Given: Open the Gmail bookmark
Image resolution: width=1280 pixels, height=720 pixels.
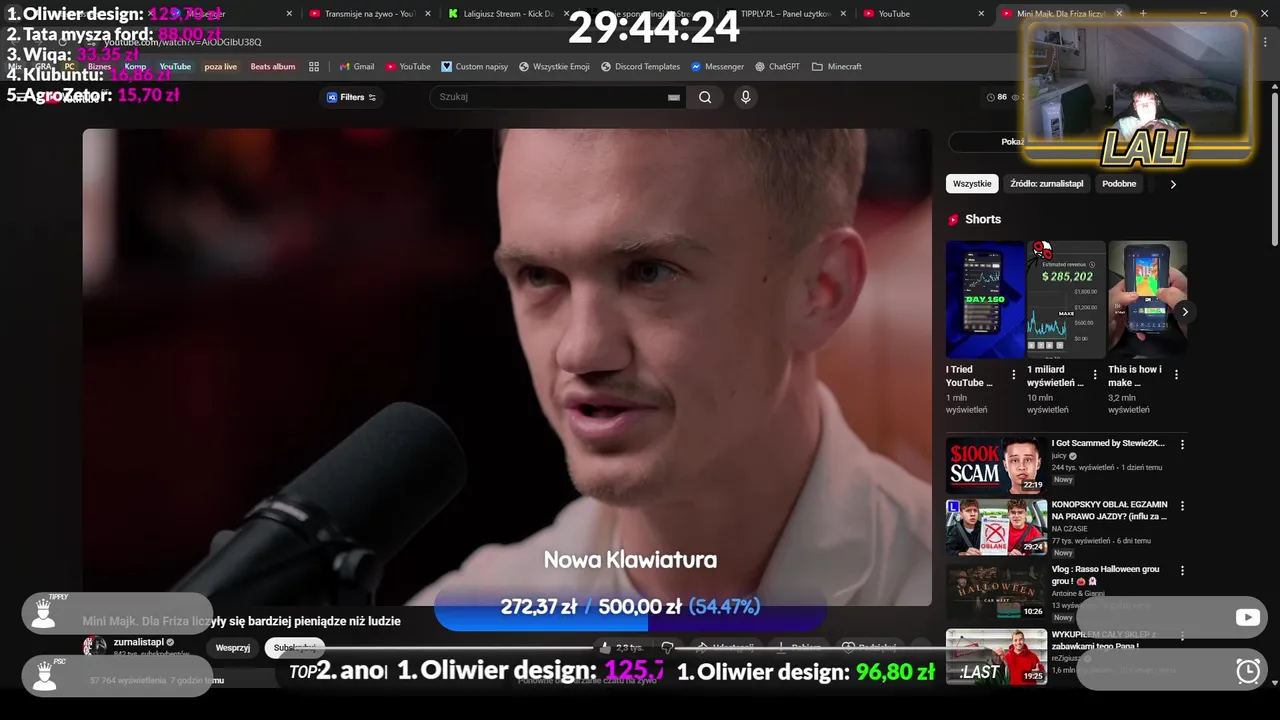Looking at the screenshot, I should pyautogui.click(x=357, y=67).
